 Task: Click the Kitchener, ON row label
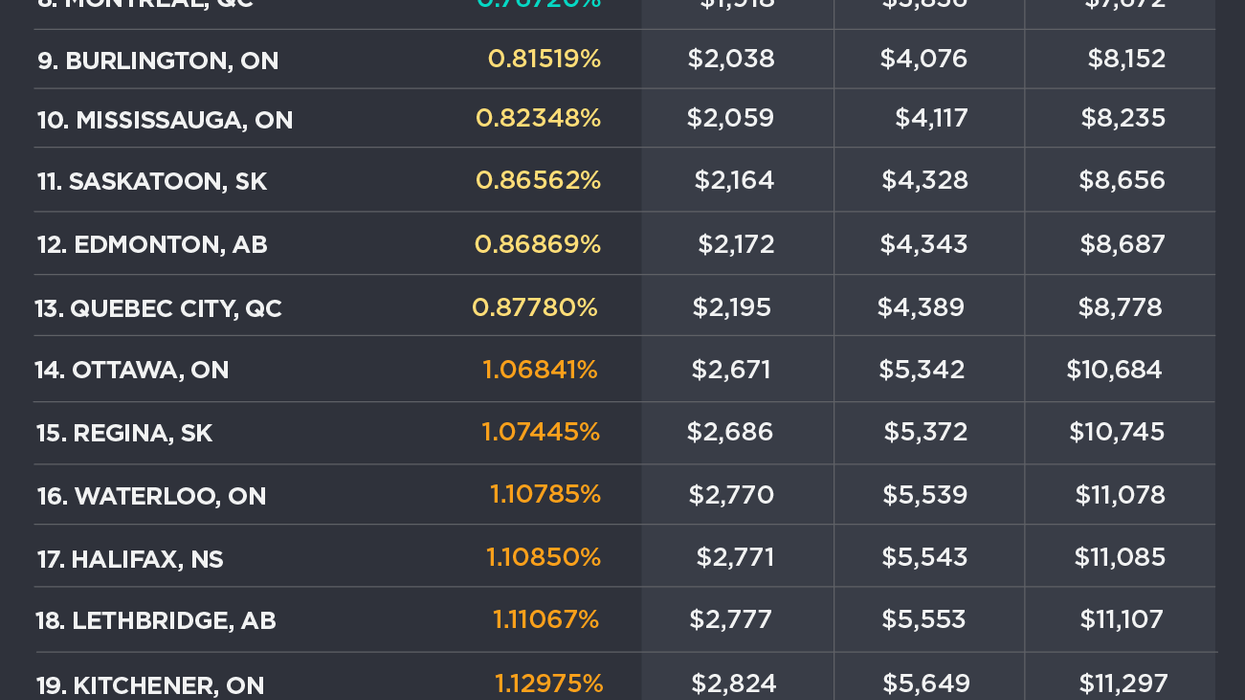[150, 686]
